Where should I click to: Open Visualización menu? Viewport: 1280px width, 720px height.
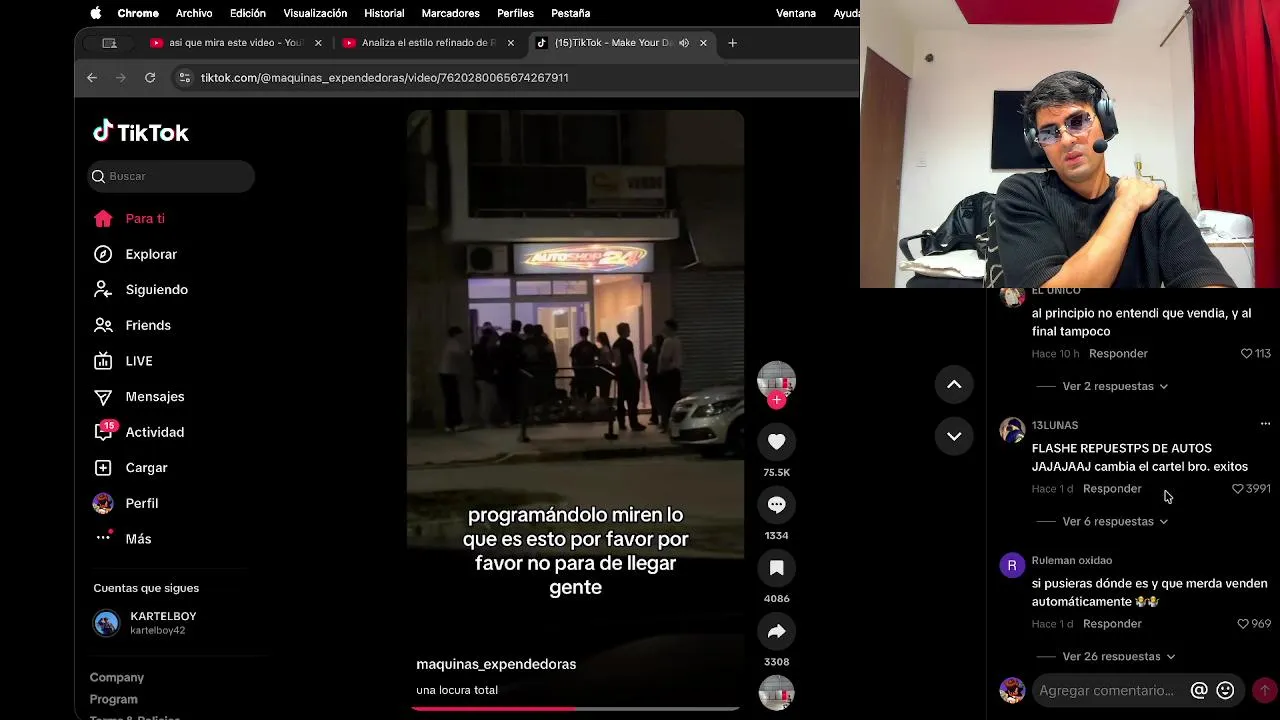click(x=315, y=13)
